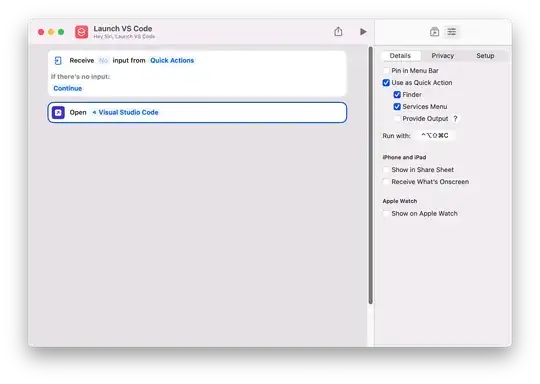The width and height of the screenshot is (540, 384).
Task: Uncheck Use as Quick Action
Action: [x=386, y=83]
